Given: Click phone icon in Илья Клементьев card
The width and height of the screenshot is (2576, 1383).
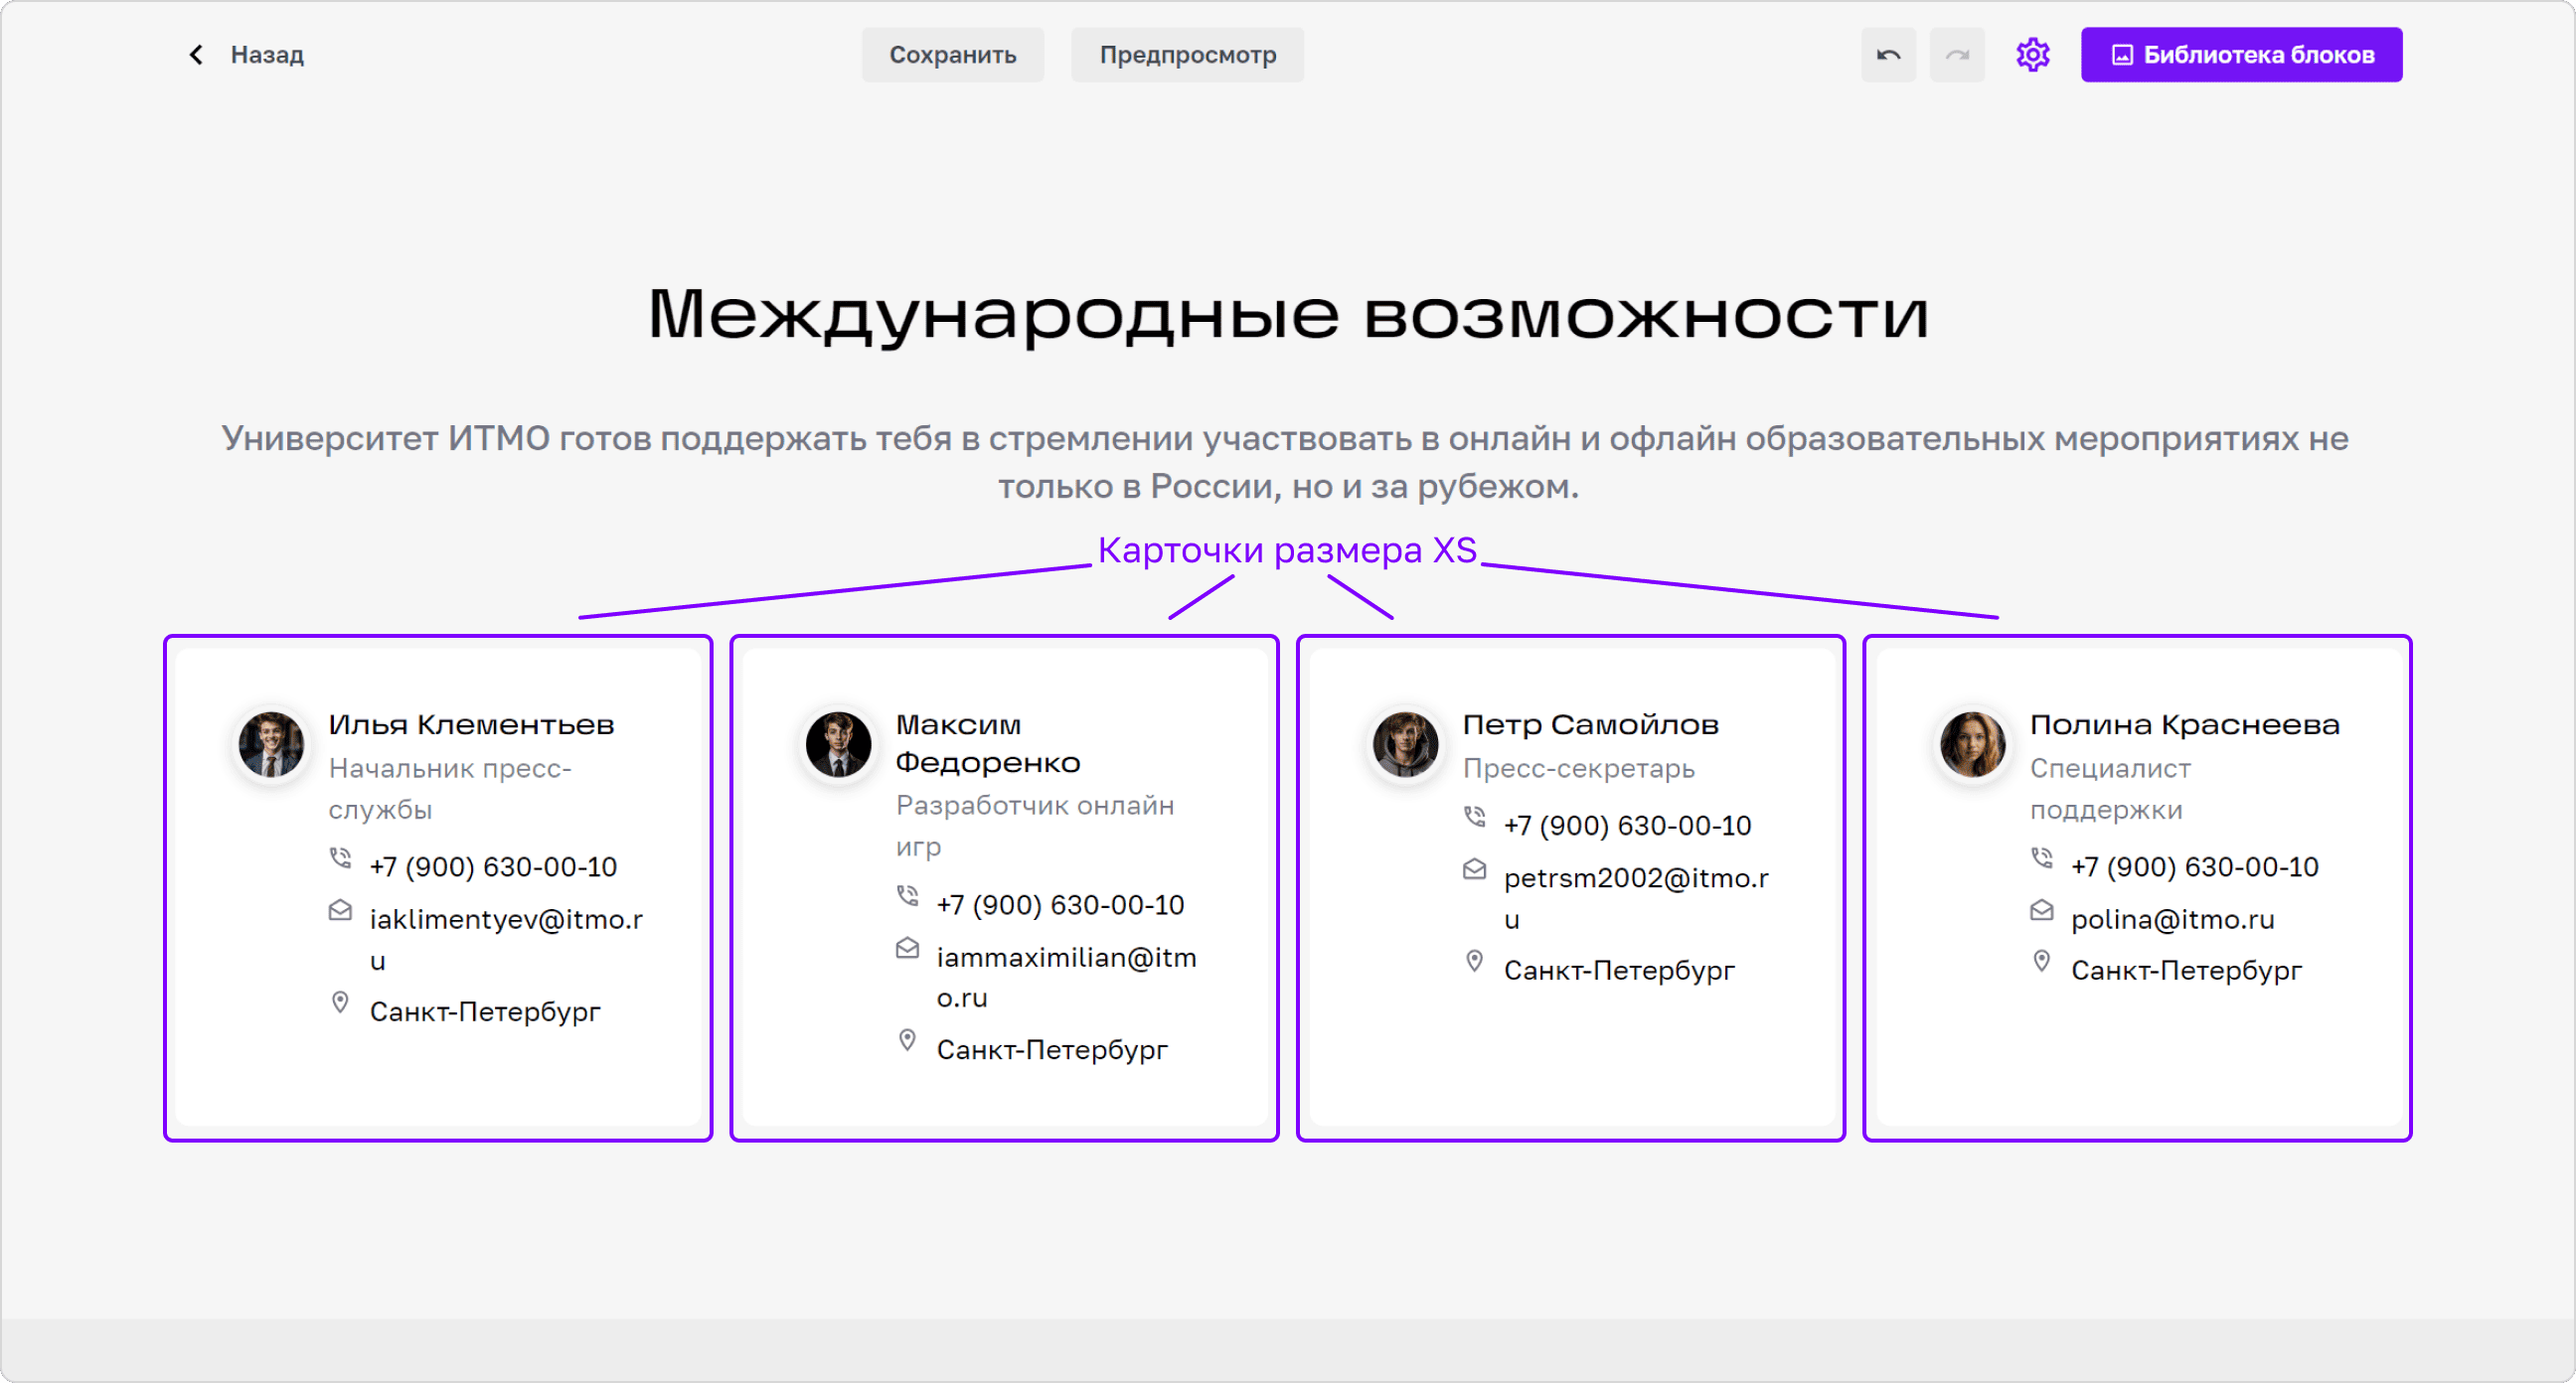Looking at the screenshot, I should (340, 858).
